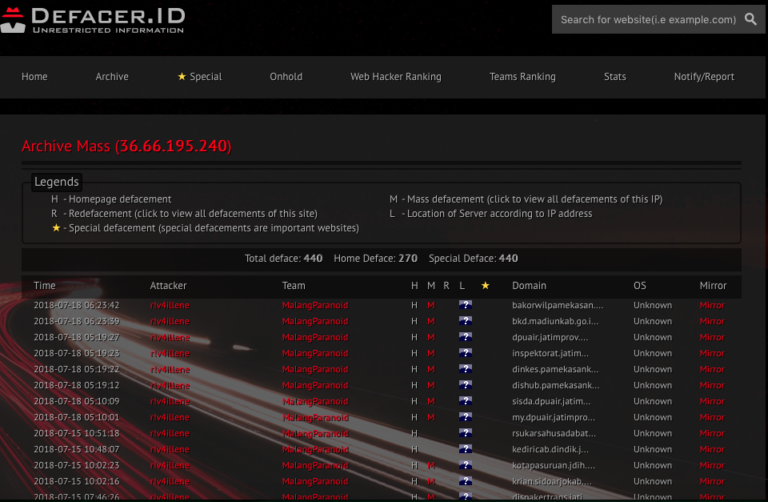768x502 pixels.
Task: Click location flag for rsukarsahusadabat row
Action: click(465, 433)
